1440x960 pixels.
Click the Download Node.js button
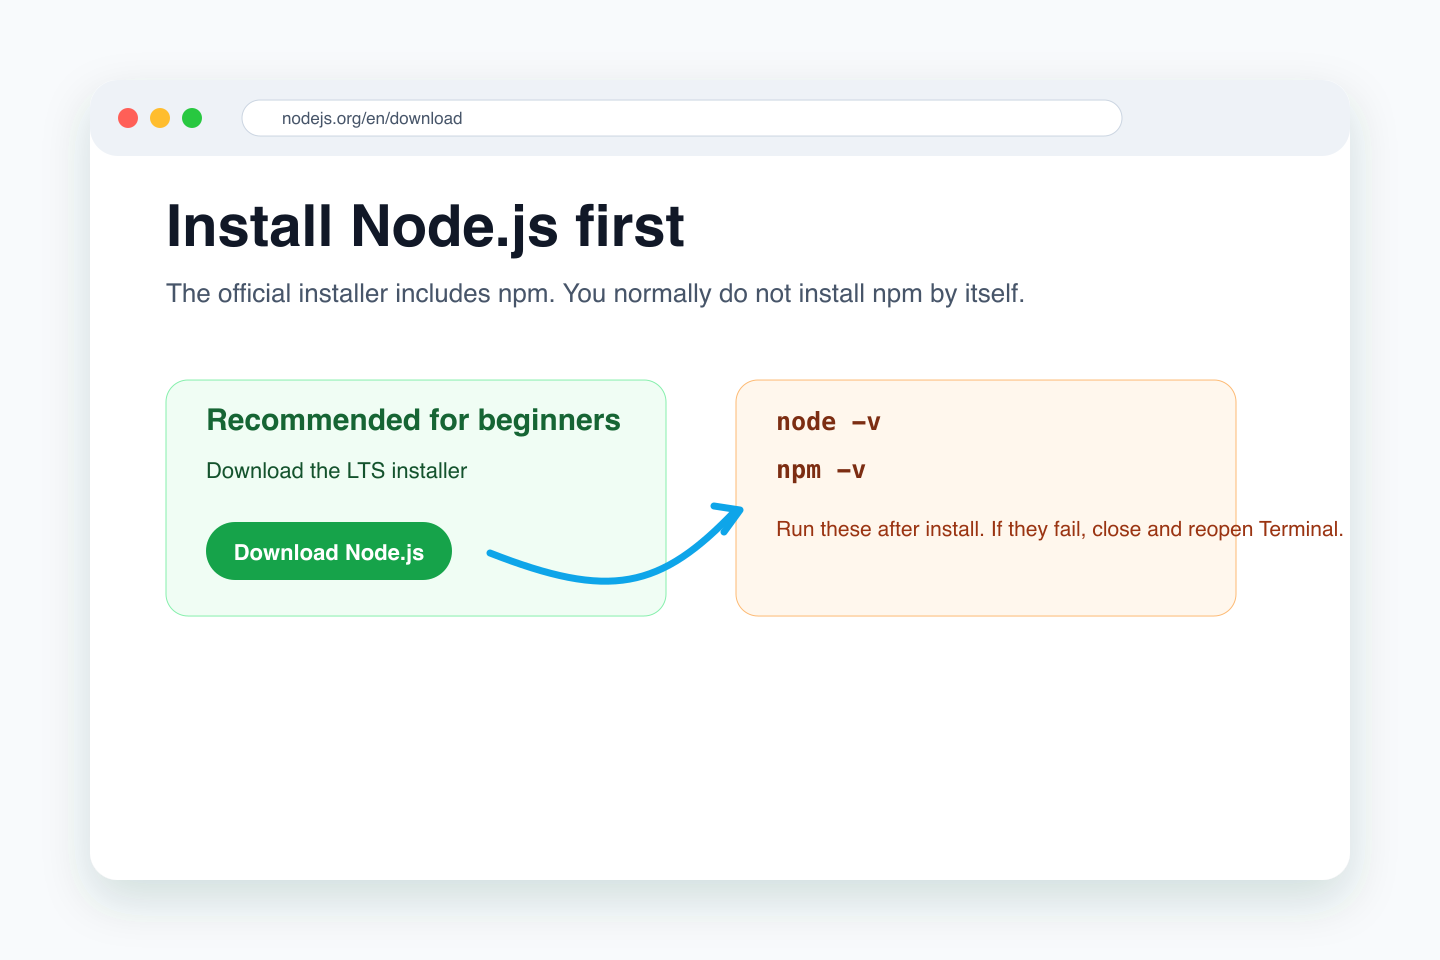pos(329,551)
